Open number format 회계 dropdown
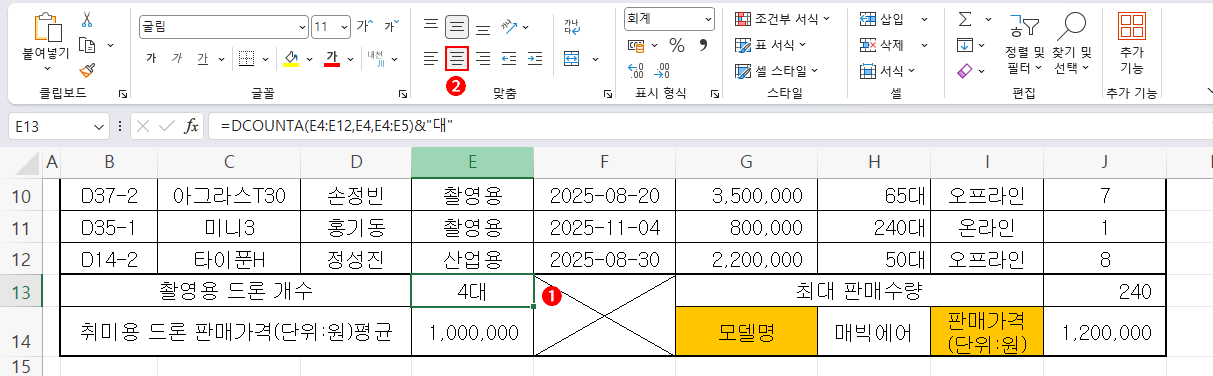 click(708, 19)
